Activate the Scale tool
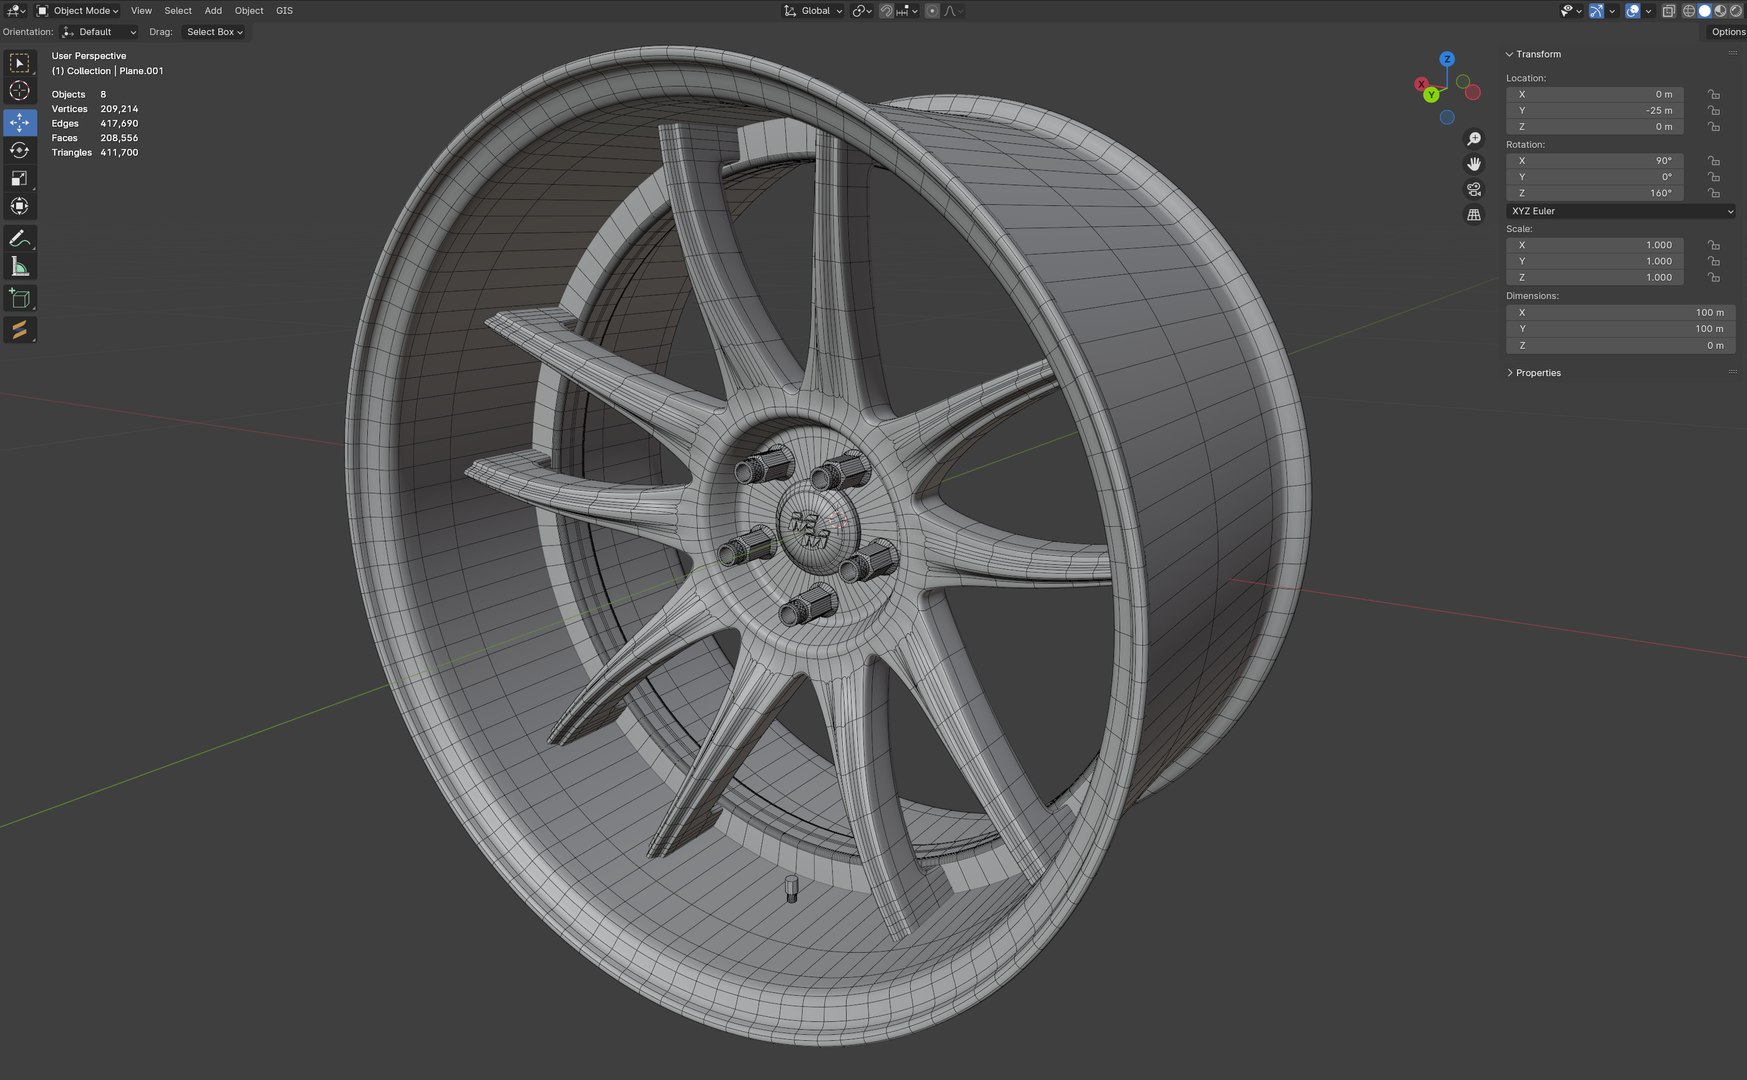The height and width of the screenshot is (1080, 1747). [x=19, y=178]
